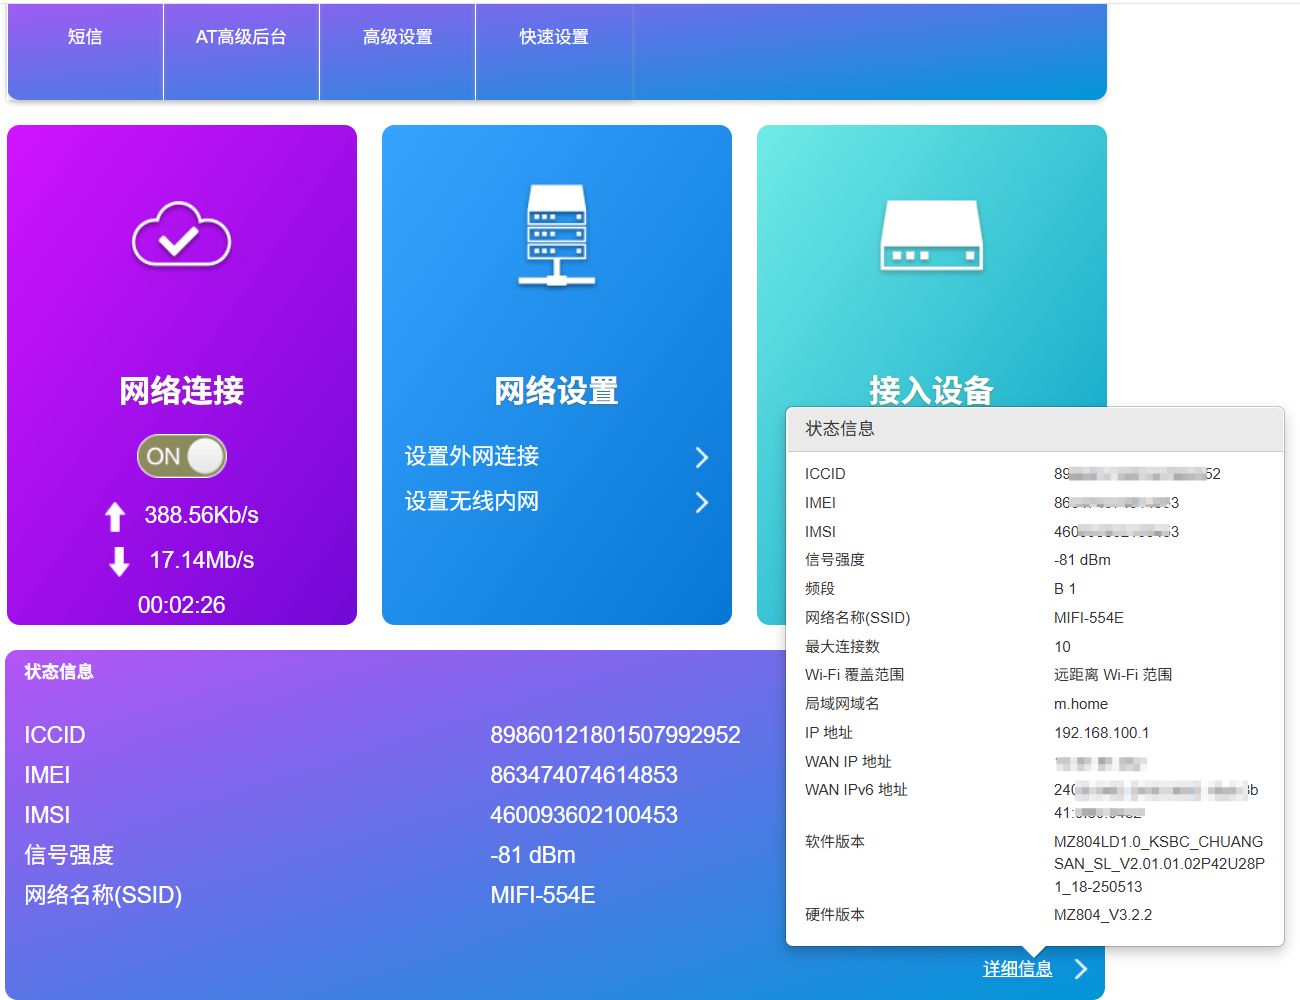Viewport: 1300px width, 1000px height.
Task: Open the 详细信息 link
Action: point(1017,969)
